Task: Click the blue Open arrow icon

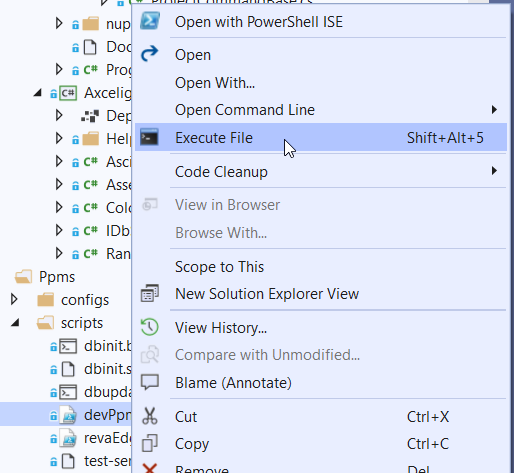Action: click(x=149, y=54)
